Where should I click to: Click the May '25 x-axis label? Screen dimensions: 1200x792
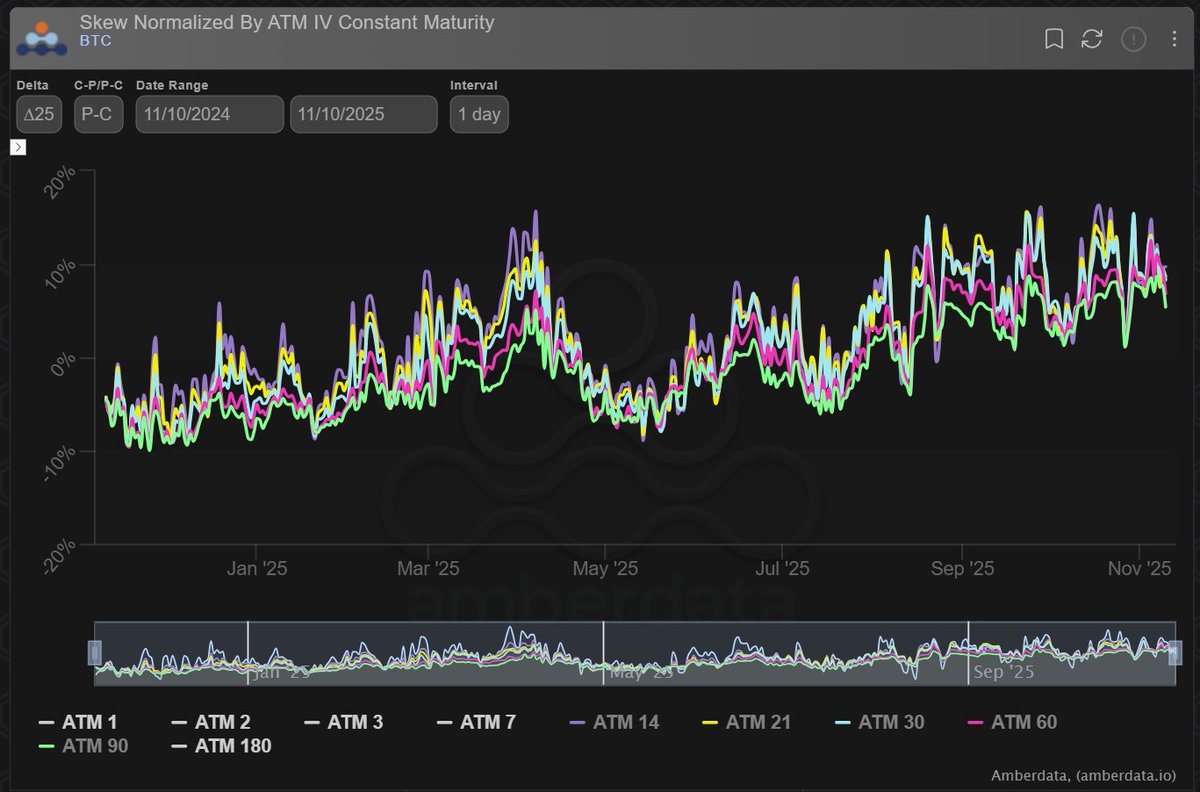tap(605, 569)
